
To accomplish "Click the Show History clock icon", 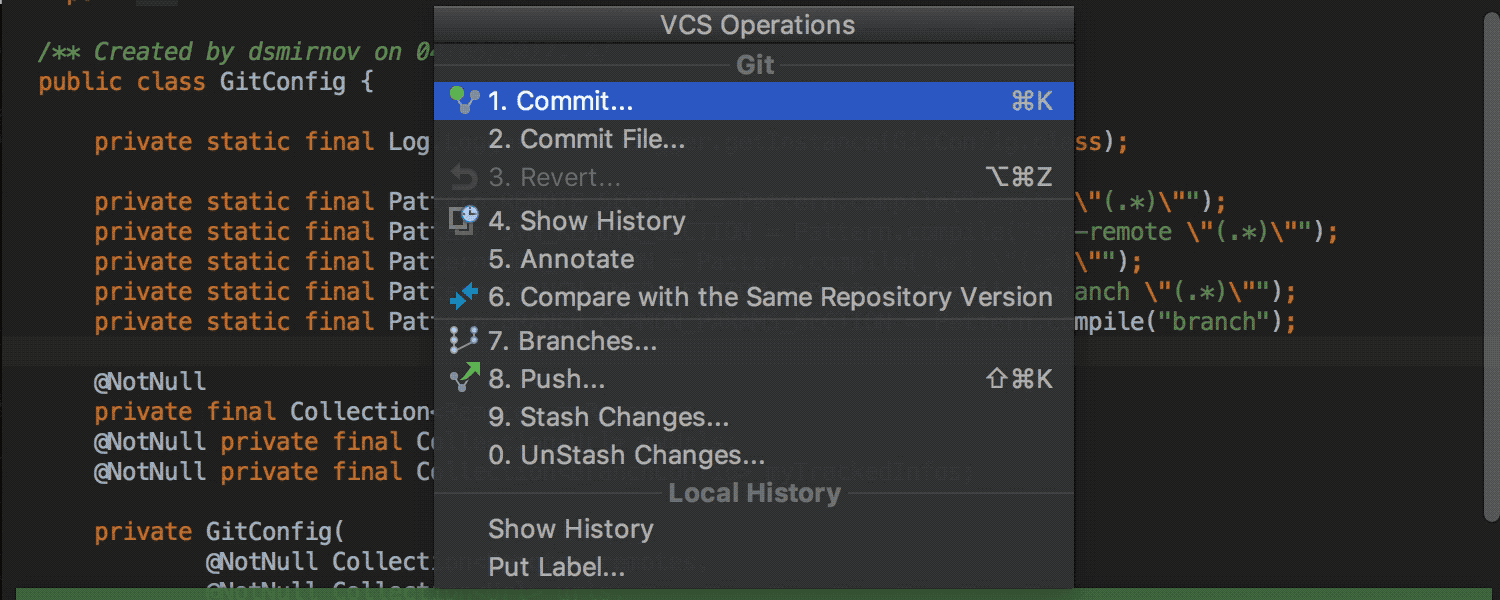I will click(464, 220).
